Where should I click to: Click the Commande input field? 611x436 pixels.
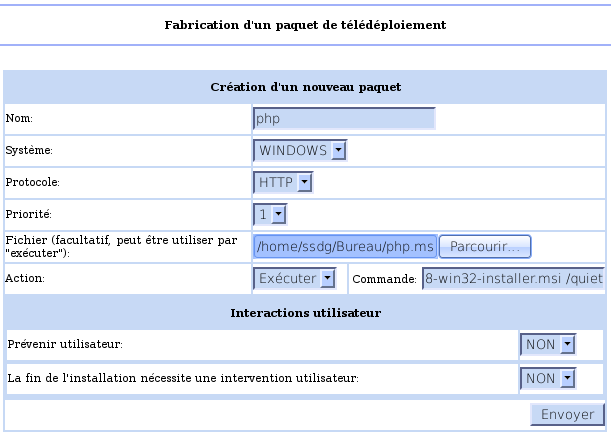[x=512, y=278]
